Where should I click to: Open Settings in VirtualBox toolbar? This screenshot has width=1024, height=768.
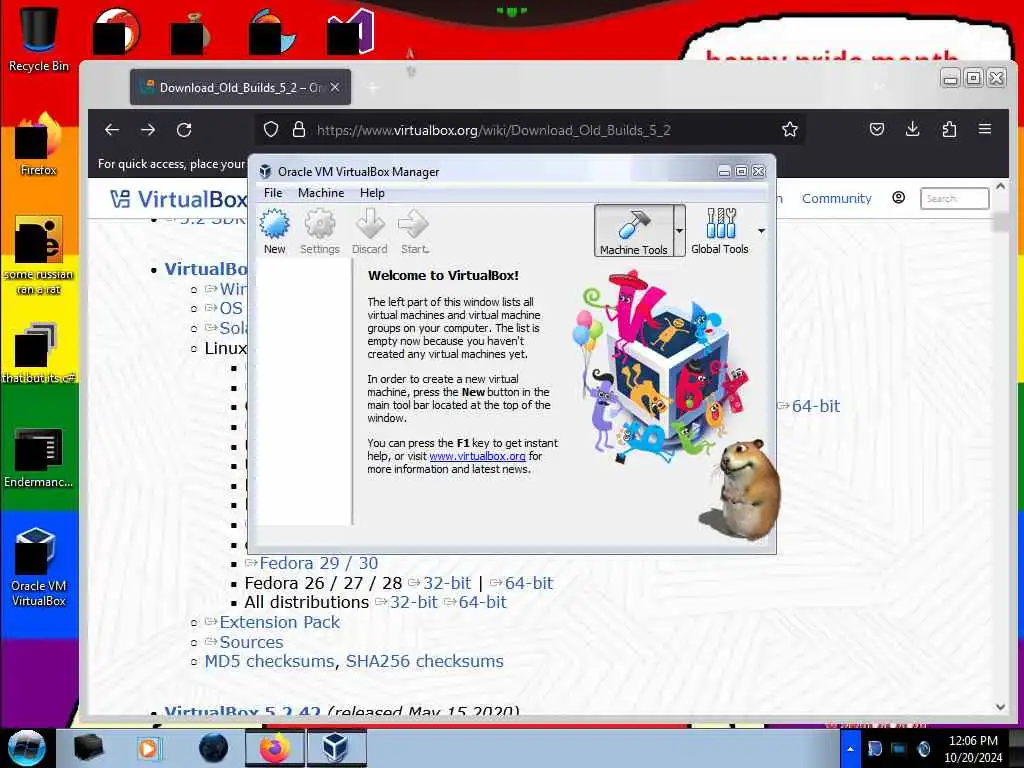click(319, 231)
